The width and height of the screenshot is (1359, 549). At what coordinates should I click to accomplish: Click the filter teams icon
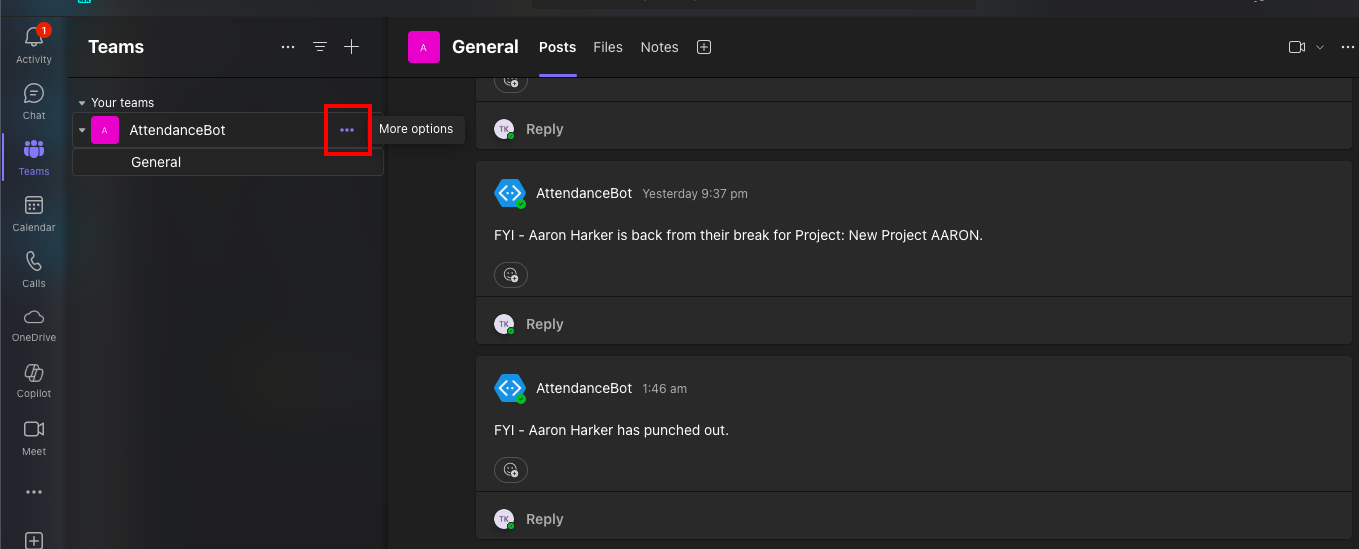[x=320, y=47]
